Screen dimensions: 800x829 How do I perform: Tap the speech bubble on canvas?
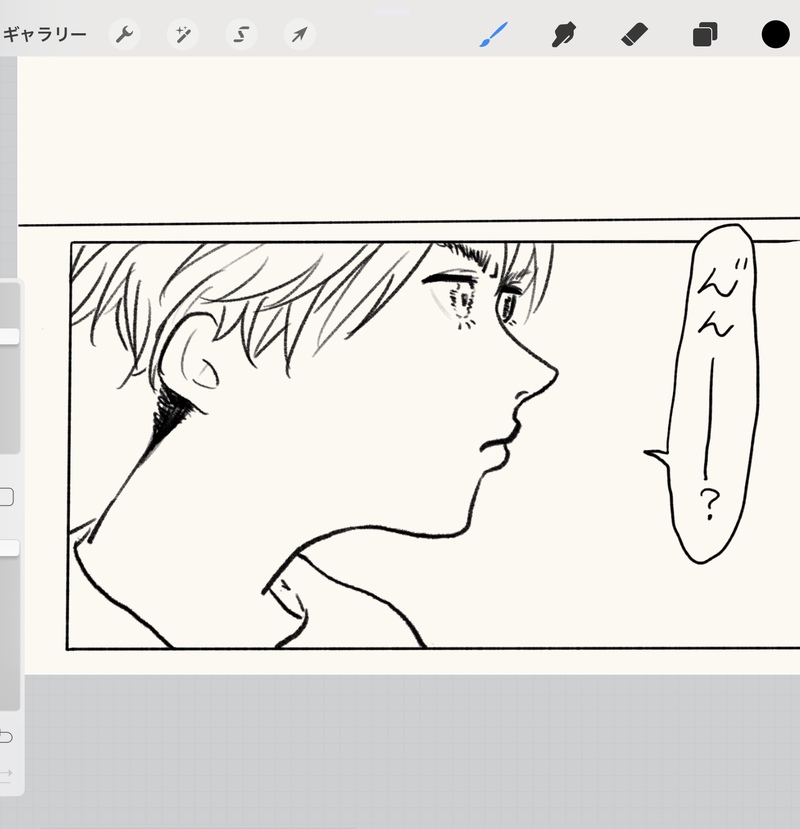click(711, 394)
